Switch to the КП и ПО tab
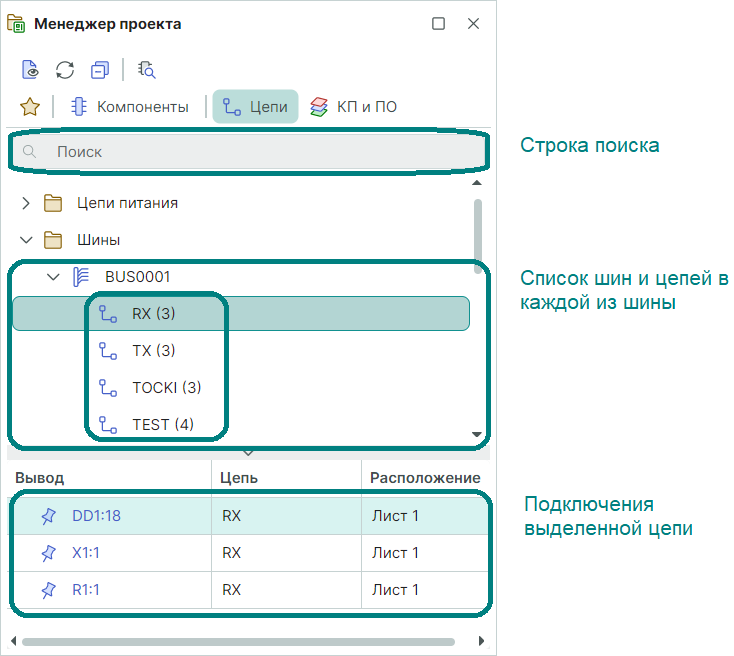Image resolution: width=734 pixels, height=656 pixels. pos(354,106)
